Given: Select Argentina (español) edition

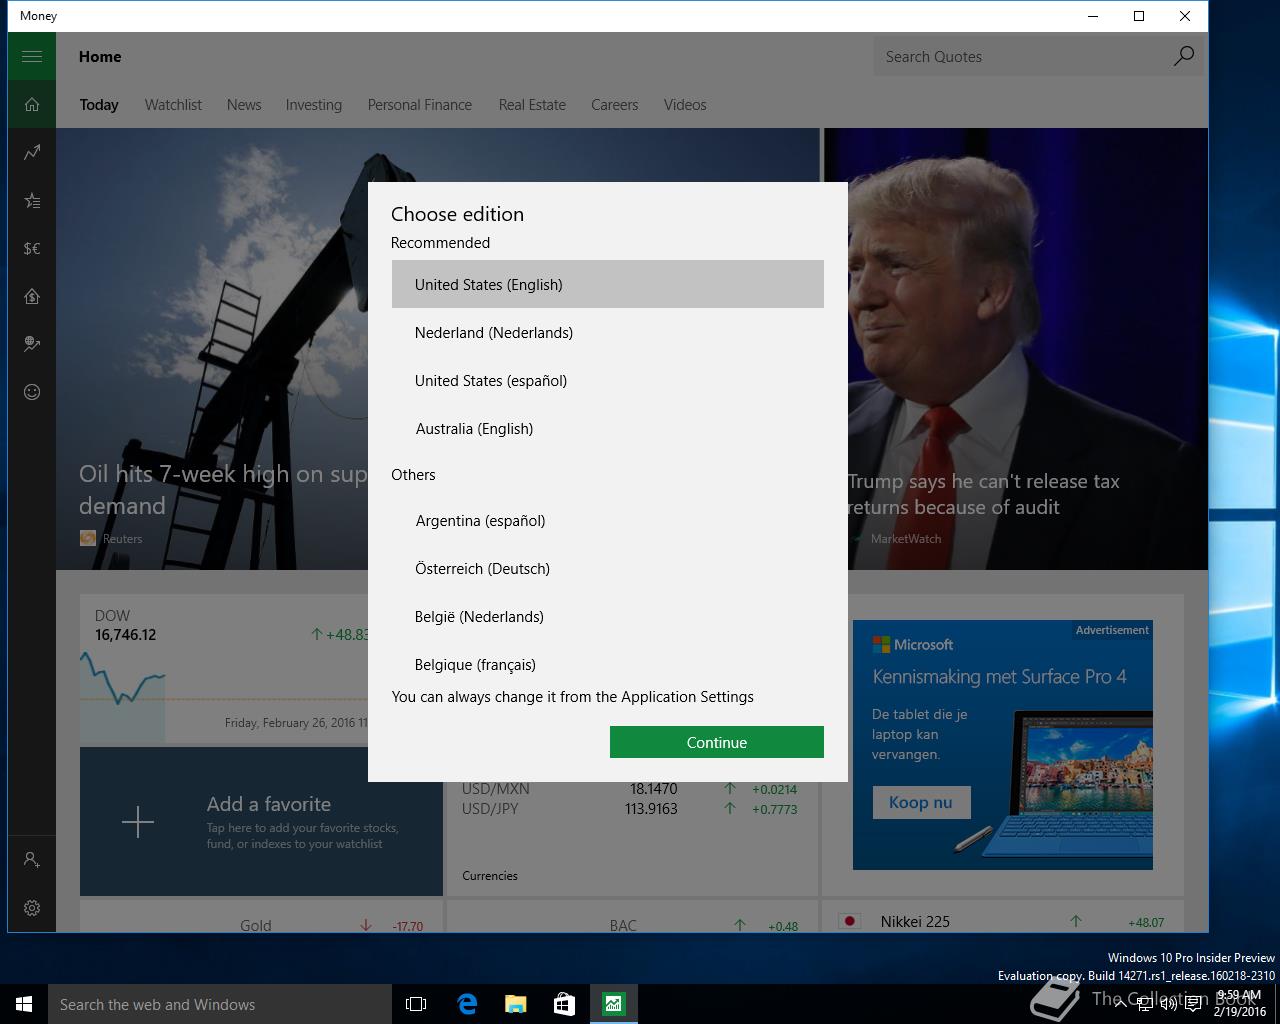Looking at the screenshot, I should (x=608, y=520).
